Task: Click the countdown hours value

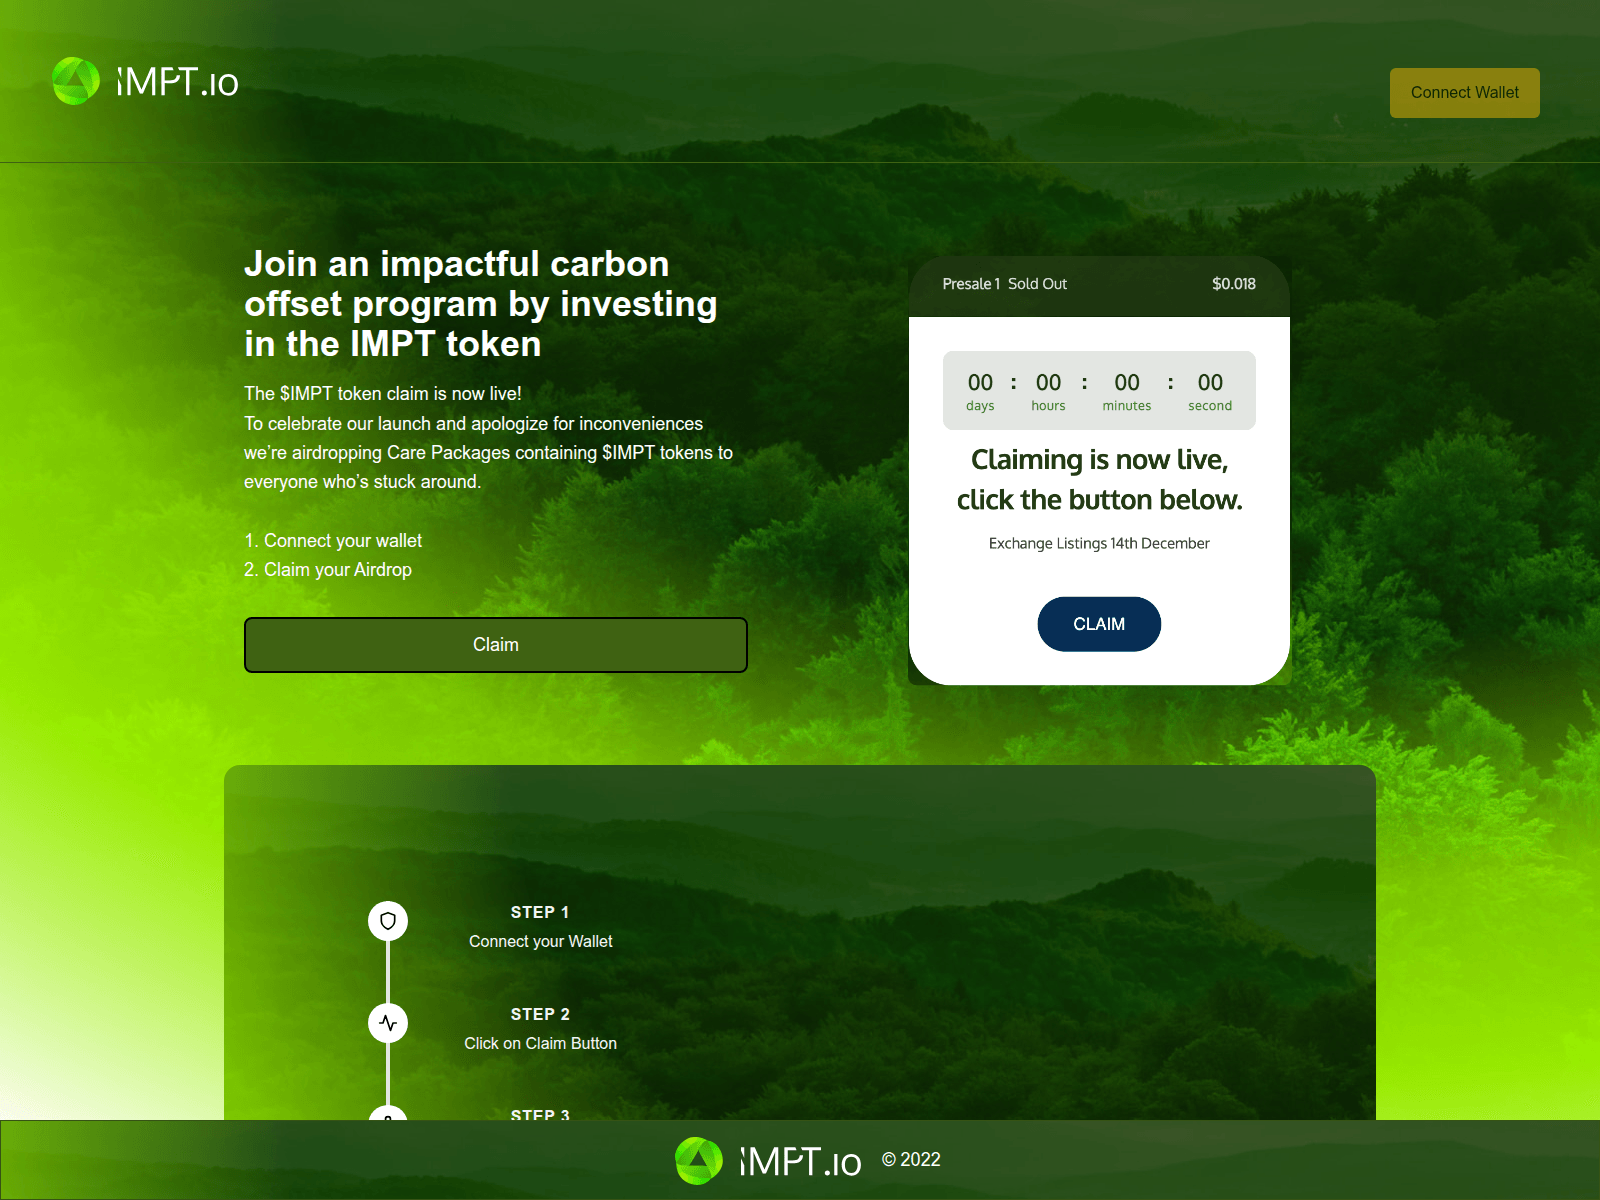Action: coord(1048,383)
